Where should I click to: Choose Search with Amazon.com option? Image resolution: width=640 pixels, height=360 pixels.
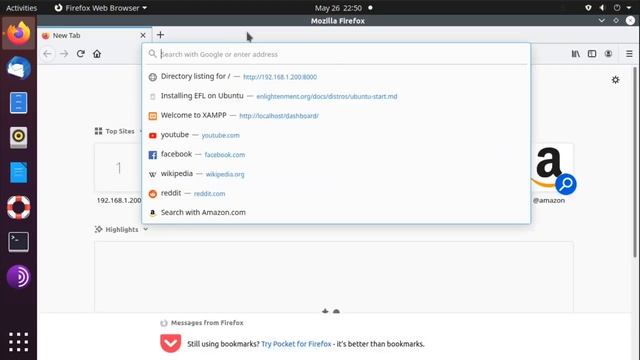coord(336,213)
